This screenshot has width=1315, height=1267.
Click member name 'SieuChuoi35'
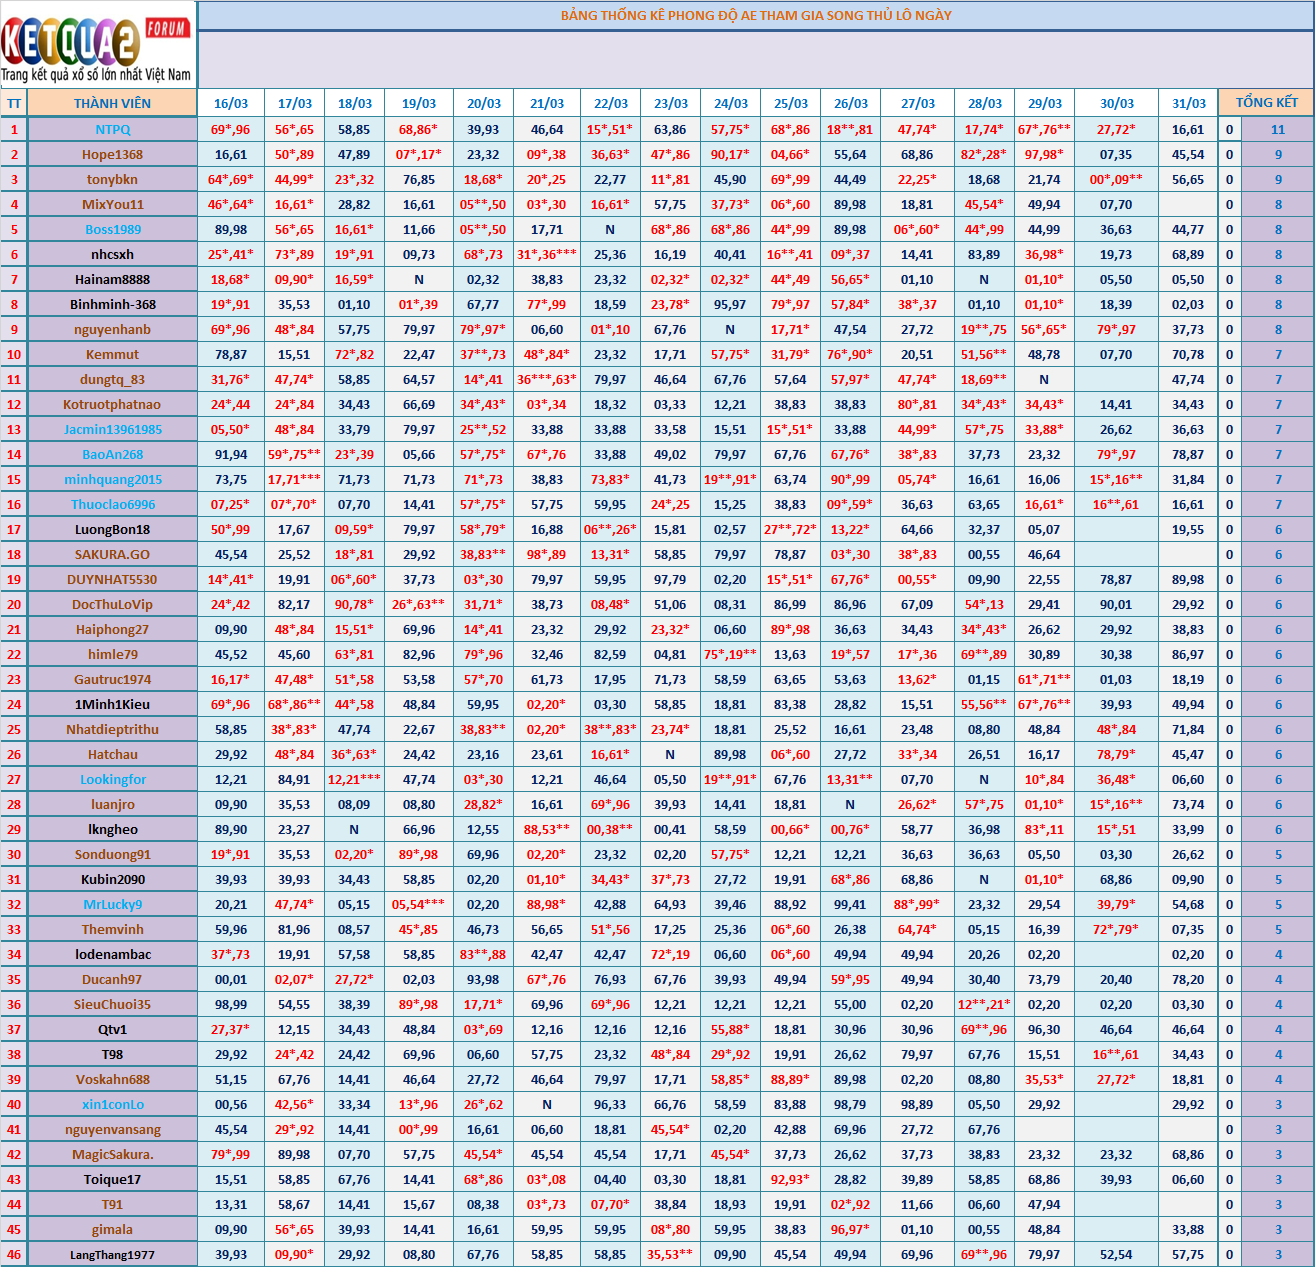coord(112,1004)
